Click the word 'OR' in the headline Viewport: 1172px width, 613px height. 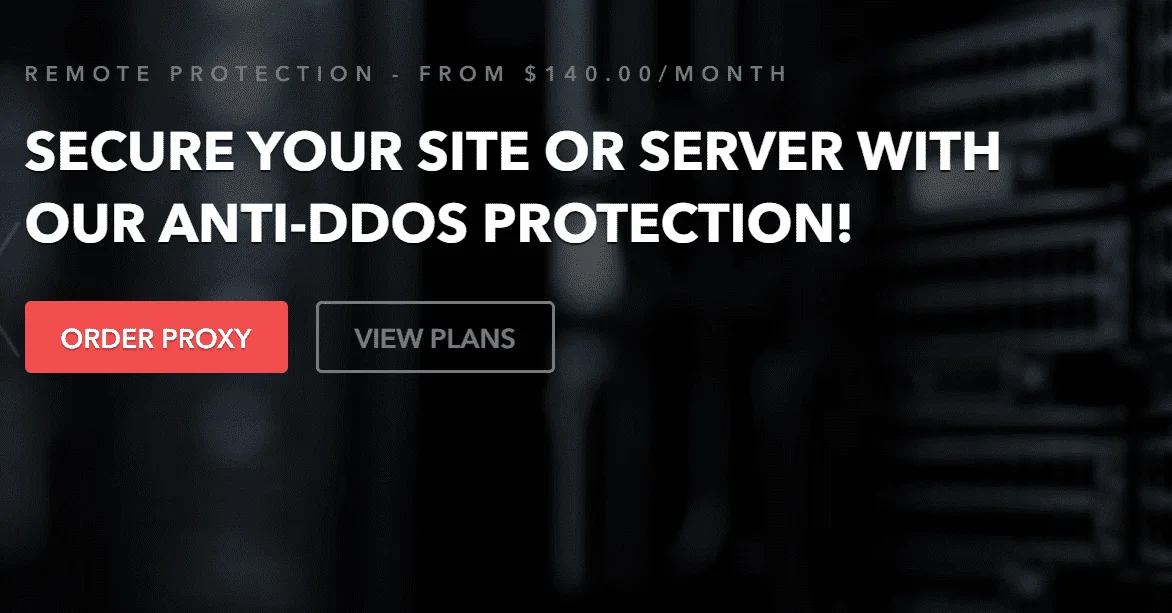point(584,152)
